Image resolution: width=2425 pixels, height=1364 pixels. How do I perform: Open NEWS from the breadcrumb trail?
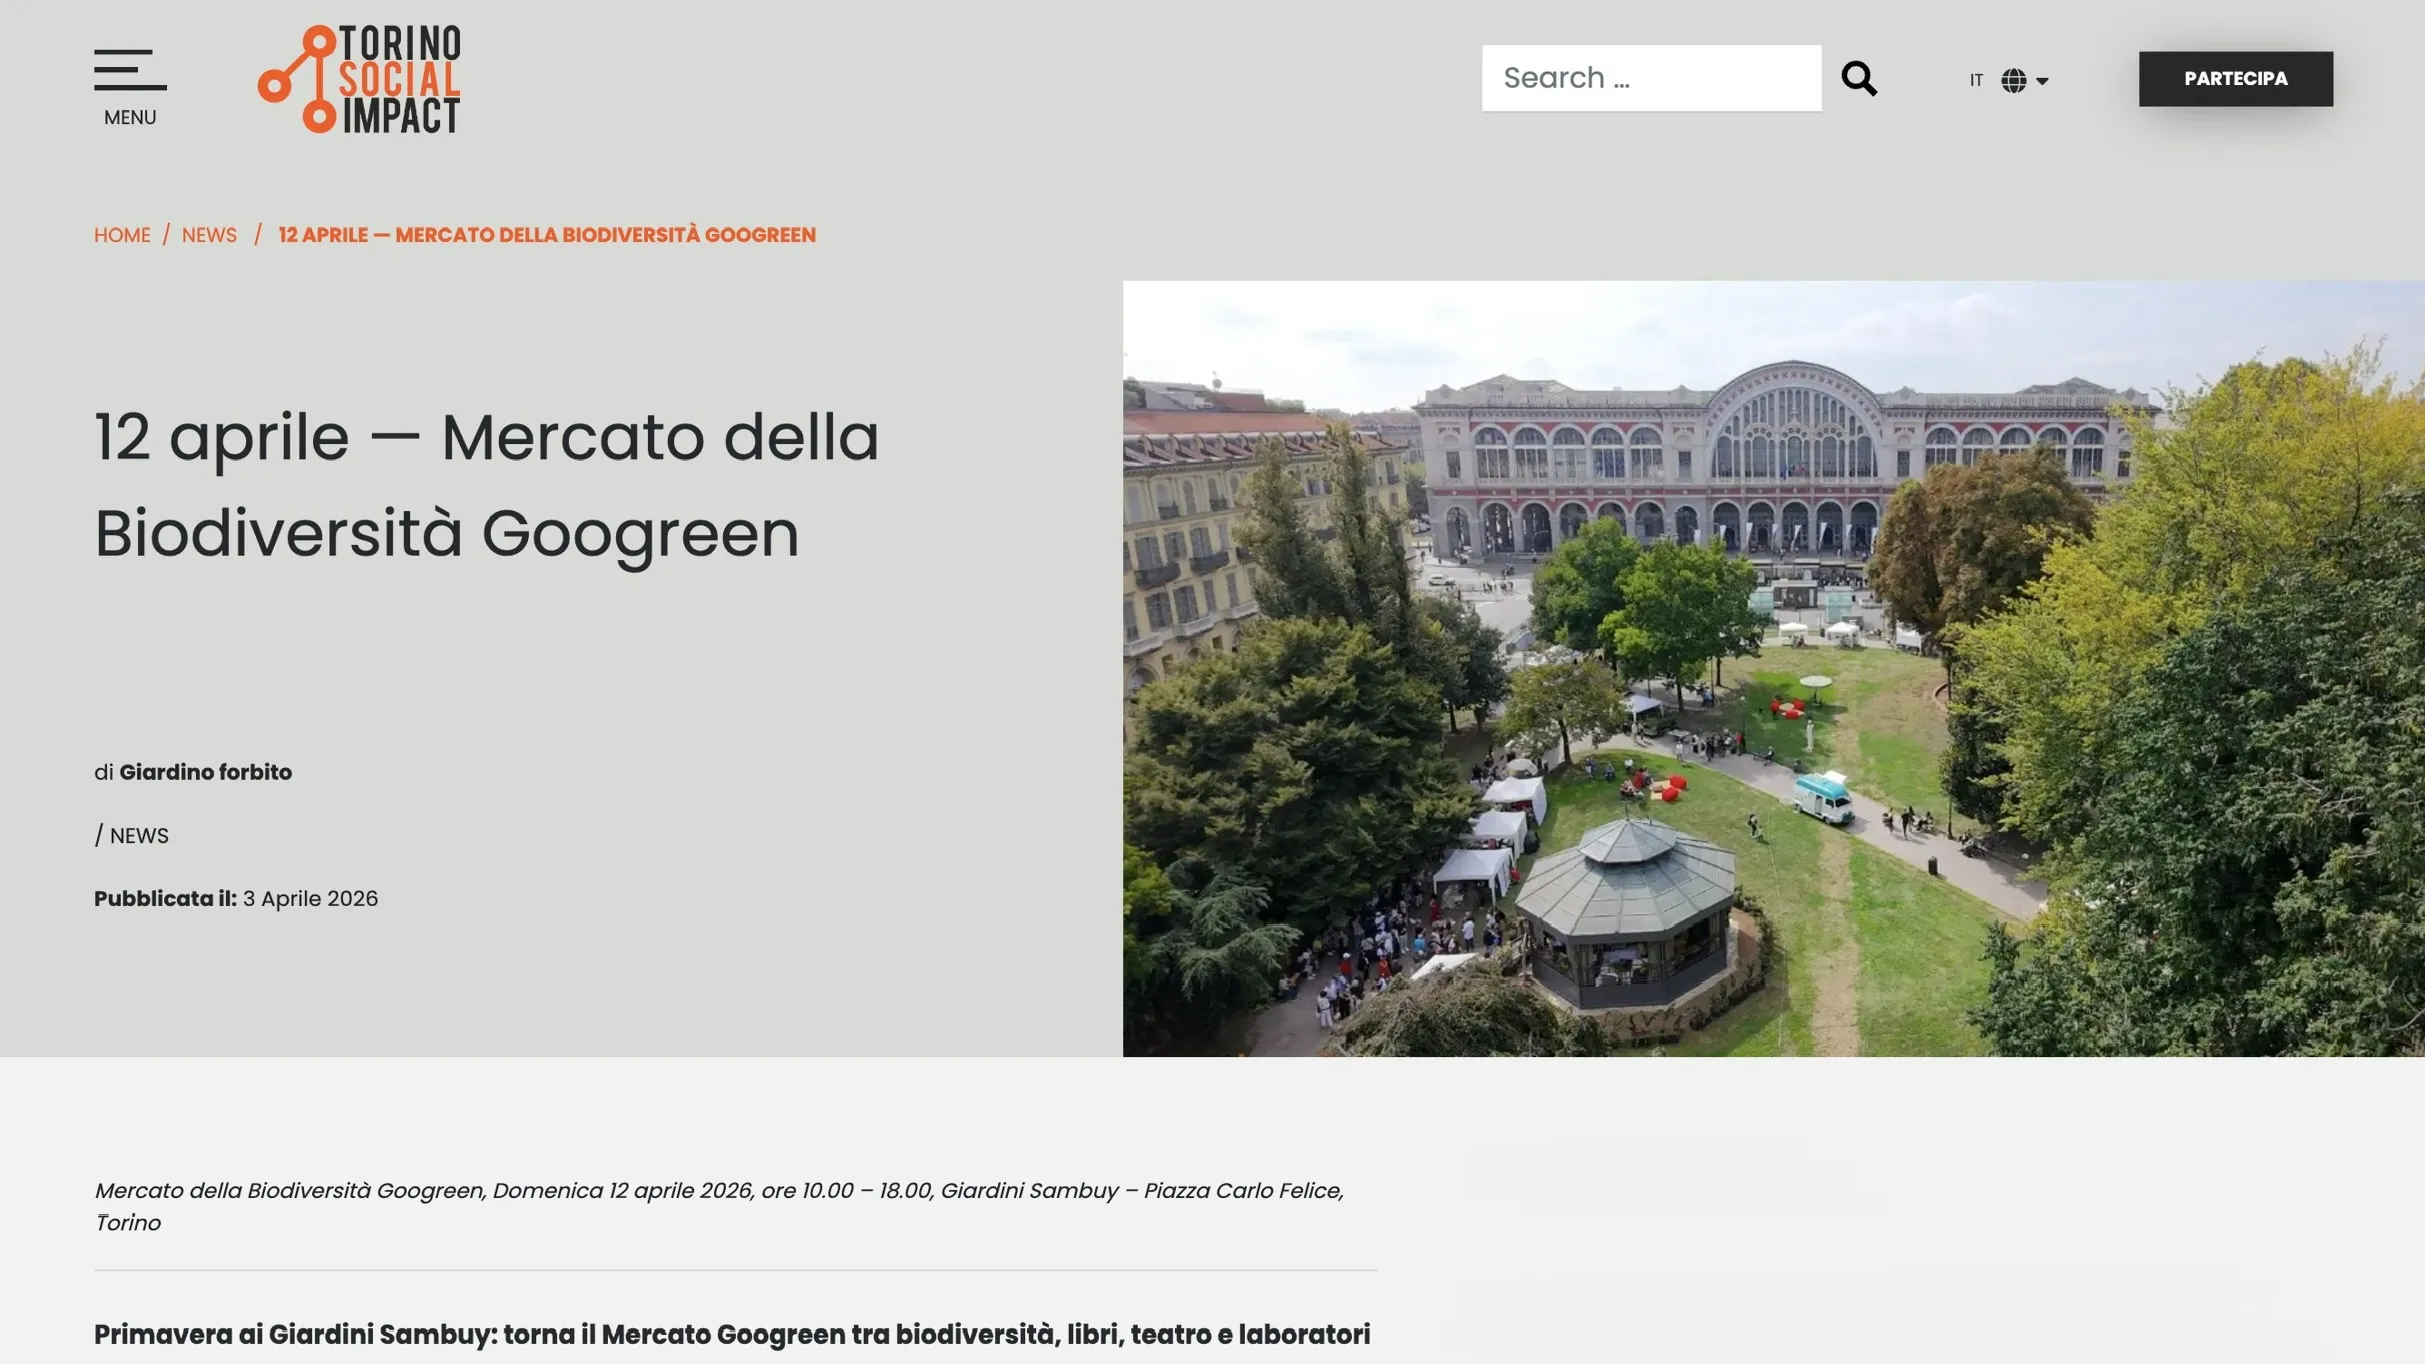209,235
